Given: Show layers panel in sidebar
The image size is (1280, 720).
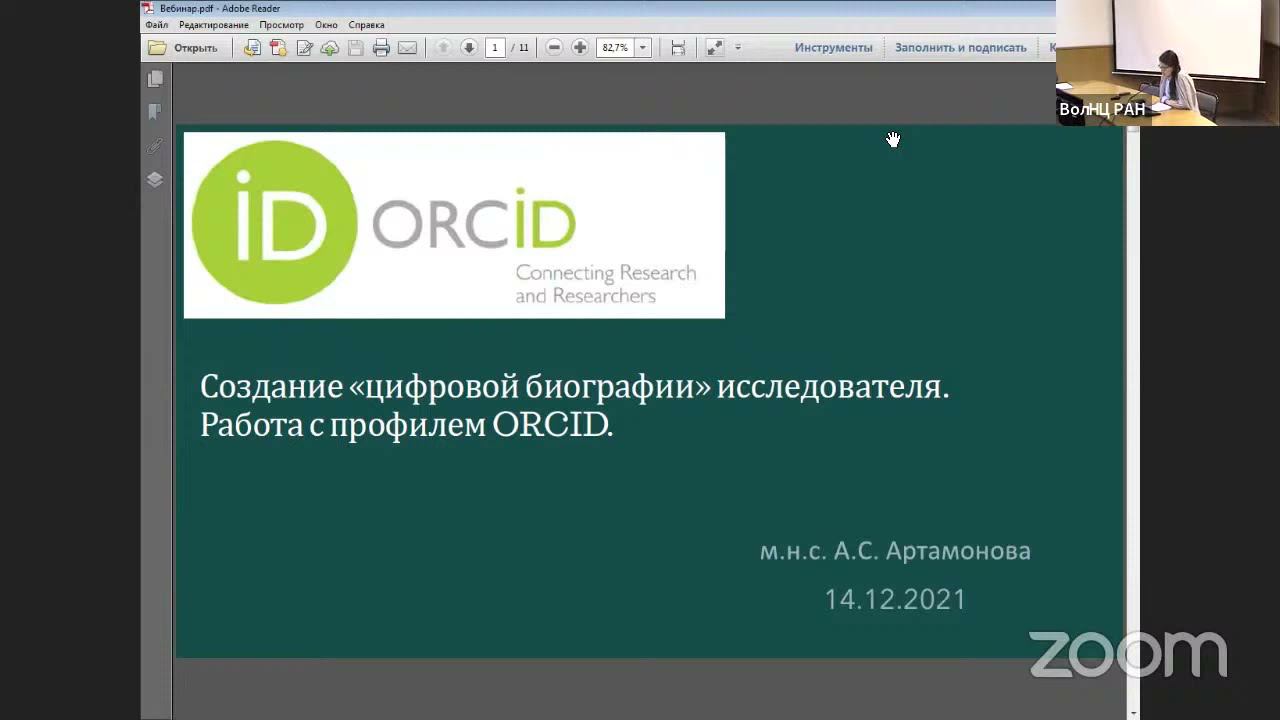Looking at the screenshot, I should pos(155,180).
